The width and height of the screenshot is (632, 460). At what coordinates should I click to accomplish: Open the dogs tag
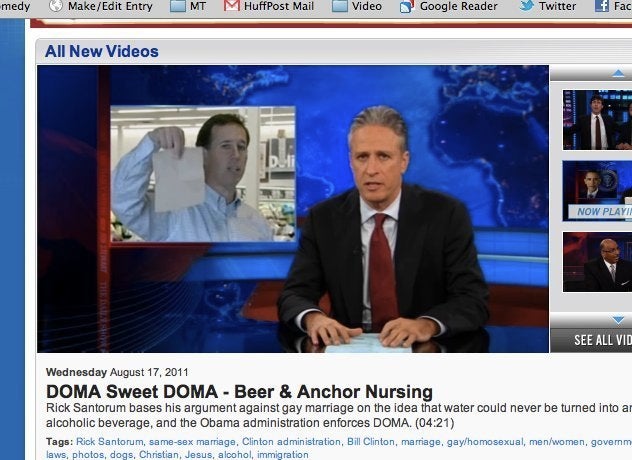click(x=121, y=455)
